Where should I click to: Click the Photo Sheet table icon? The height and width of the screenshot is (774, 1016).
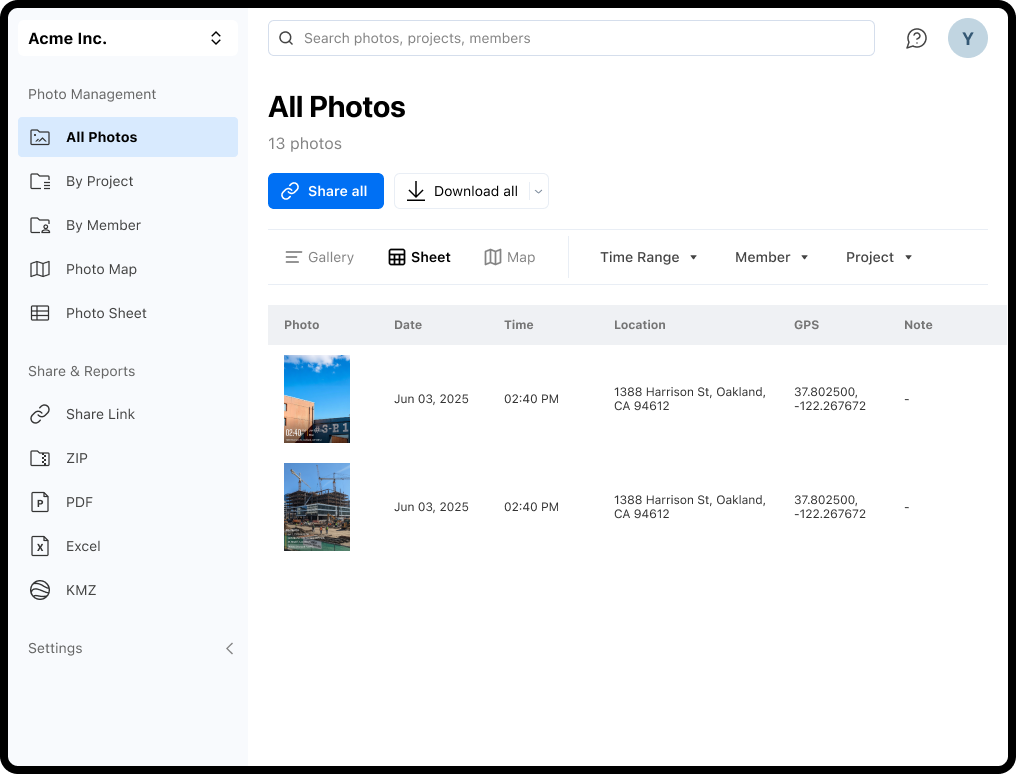click(40, 313)
